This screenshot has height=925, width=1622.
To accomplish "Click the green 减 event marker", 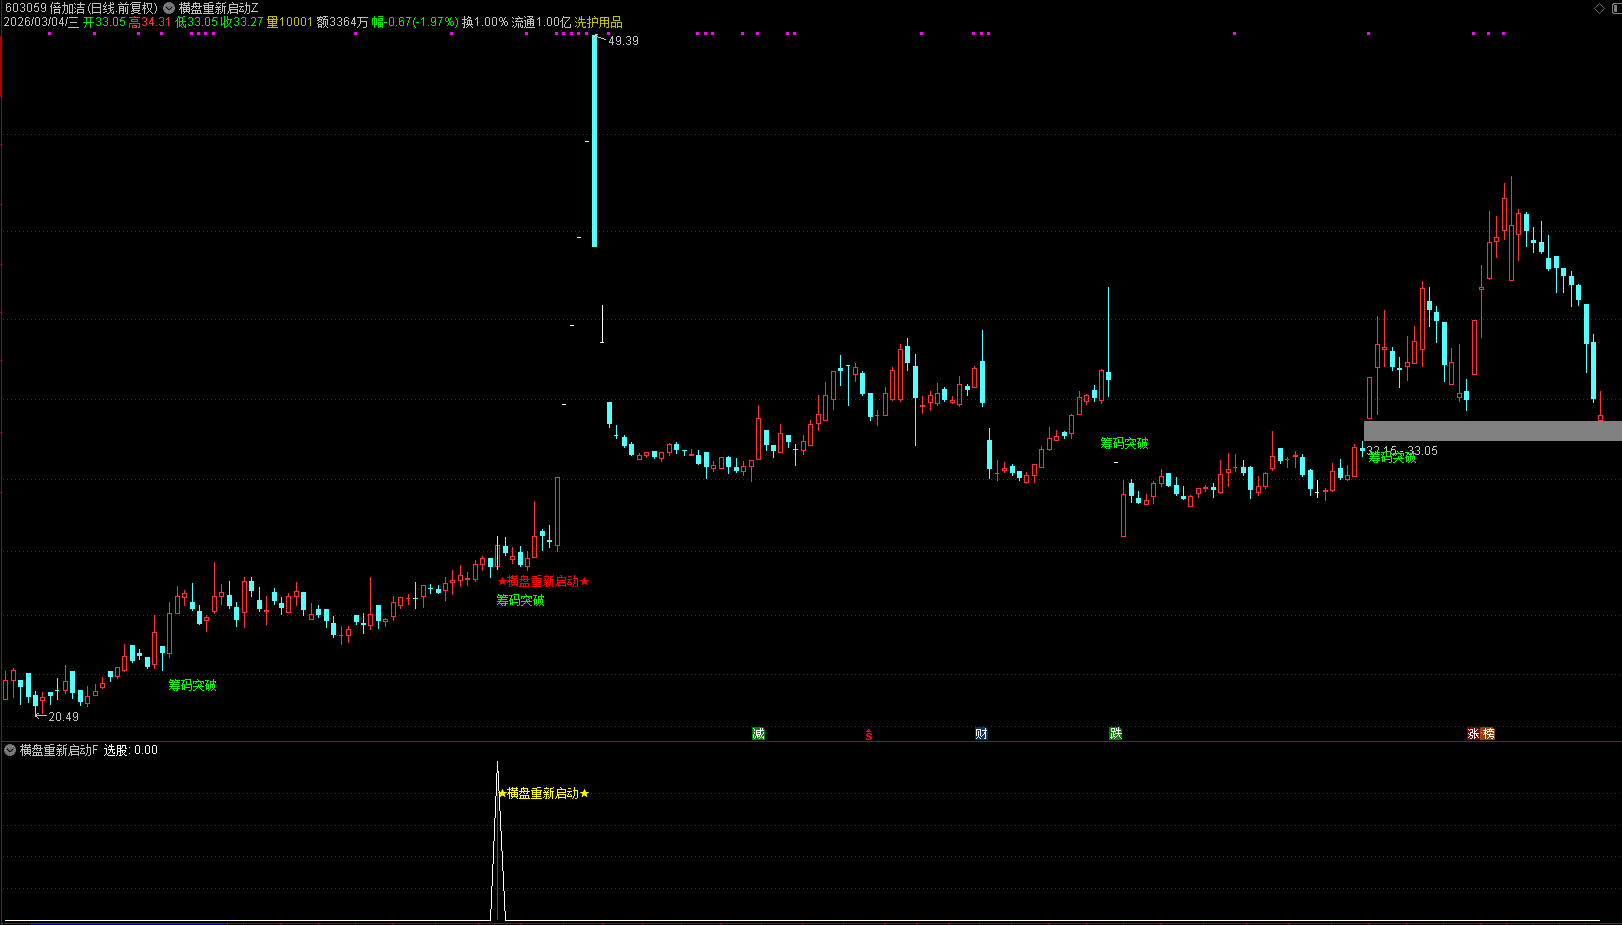I will point(758,734).
